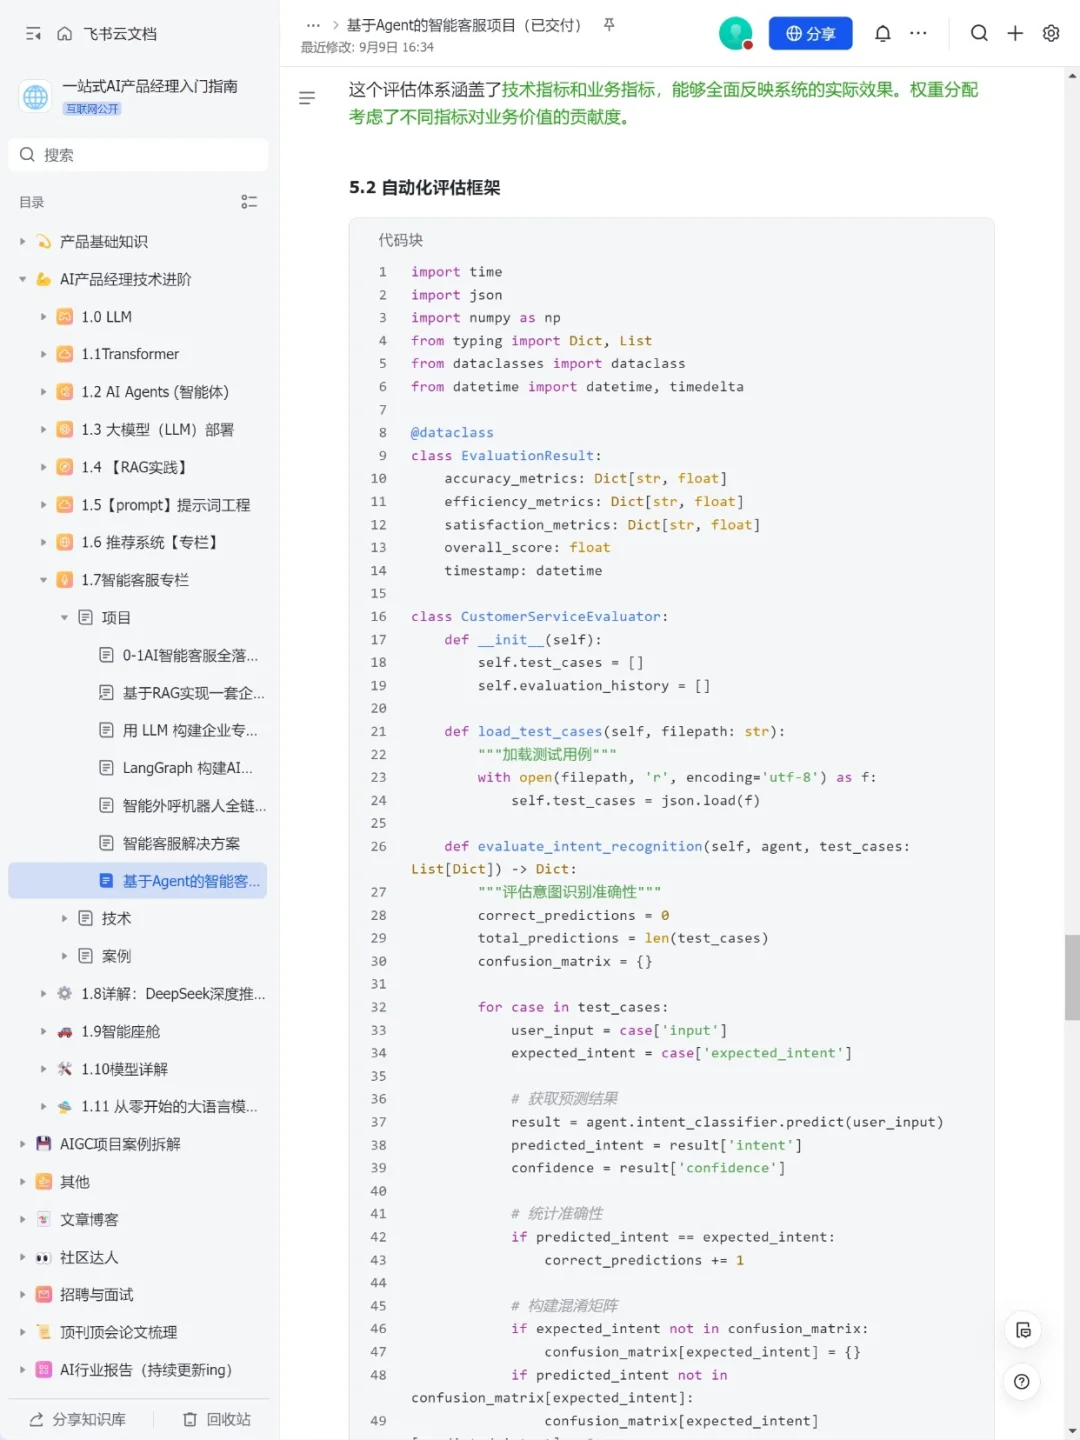Open search via magnifier icon at top right
This screenshot has width=1080, height=1440.
[979, 33]
